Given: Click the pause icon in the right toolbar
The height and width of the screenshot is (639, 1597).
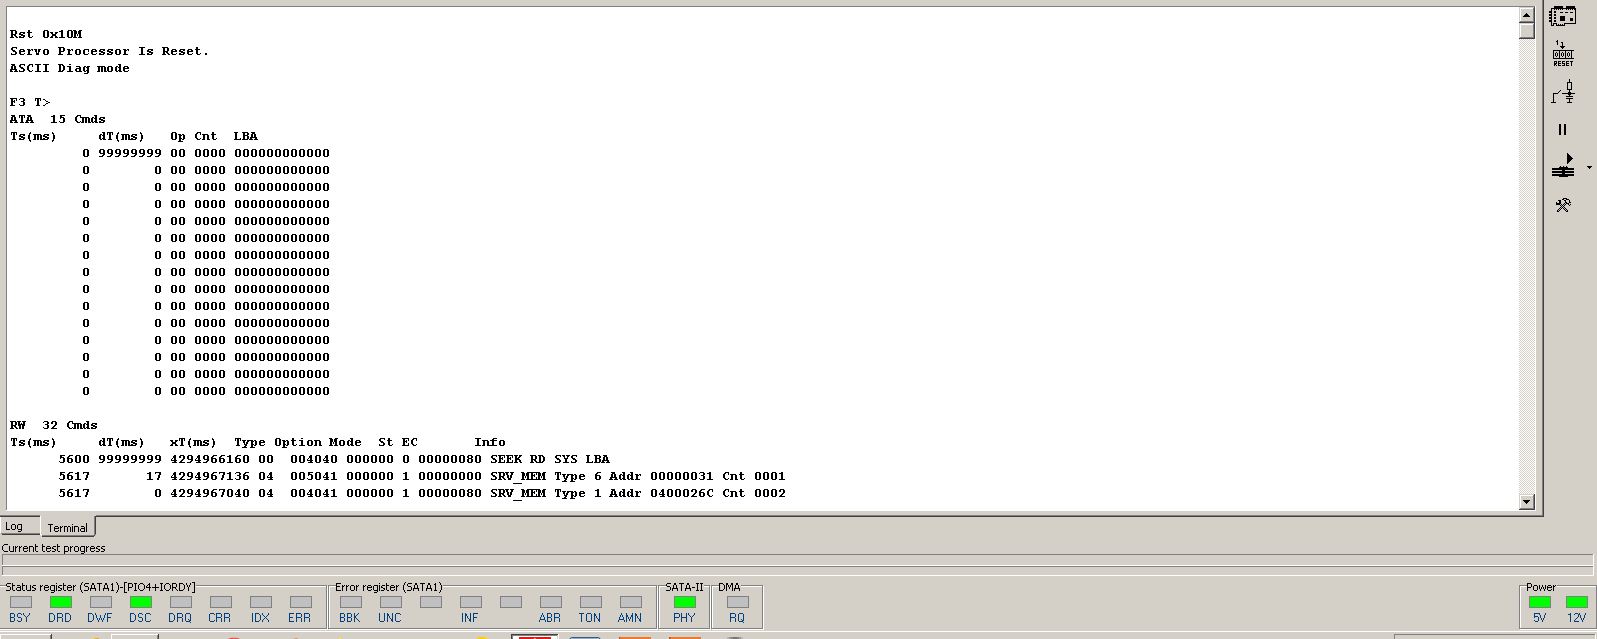Looking at the screenshot, I should point(1563,130).
